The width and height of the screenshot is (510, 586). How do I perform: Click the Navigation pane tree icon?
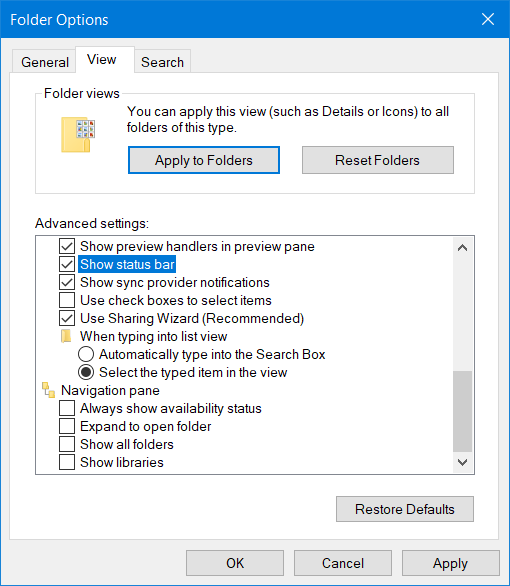tap(48, 390)
